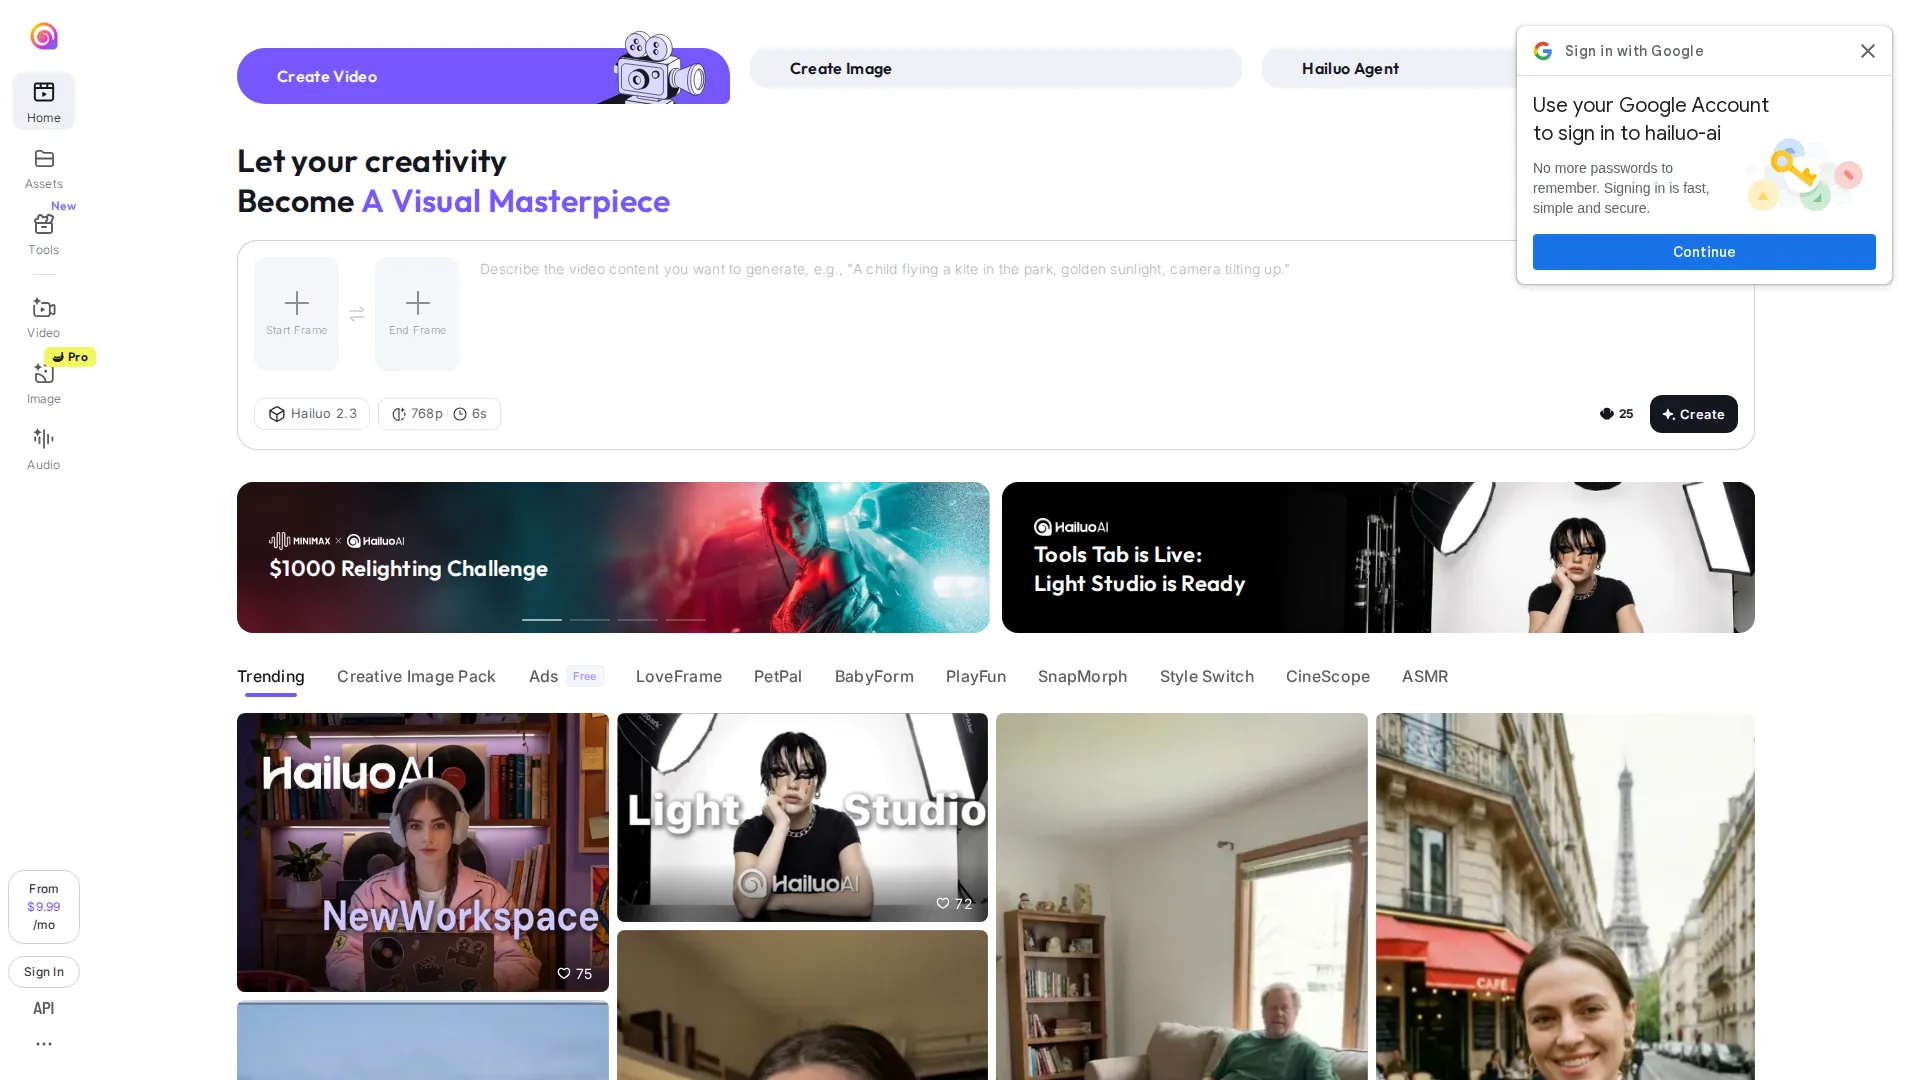Like the Light Studio video with 72 hearts

(943, 903)
